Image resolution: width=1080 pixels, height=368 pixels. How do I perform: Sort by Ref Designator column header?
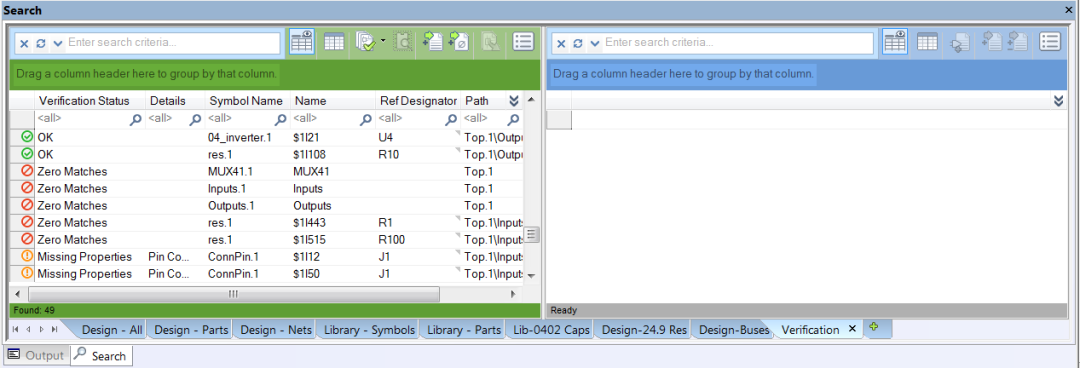point(419,101)
